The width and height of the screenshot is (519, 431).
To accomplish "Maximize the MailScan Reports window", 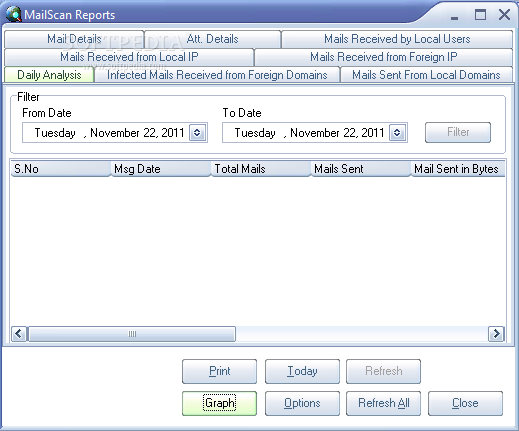I will pyautogui.click(x=480, y=15).
